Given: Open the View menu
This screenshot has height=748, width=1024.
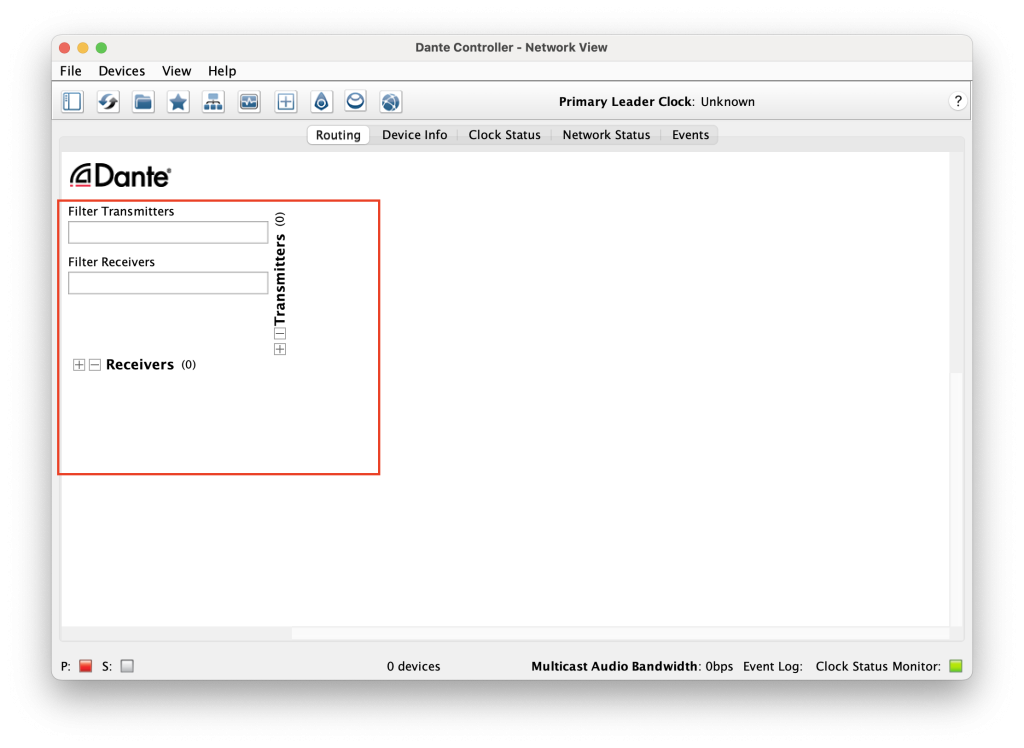Looking at the screenshot, I should point(176,71).
